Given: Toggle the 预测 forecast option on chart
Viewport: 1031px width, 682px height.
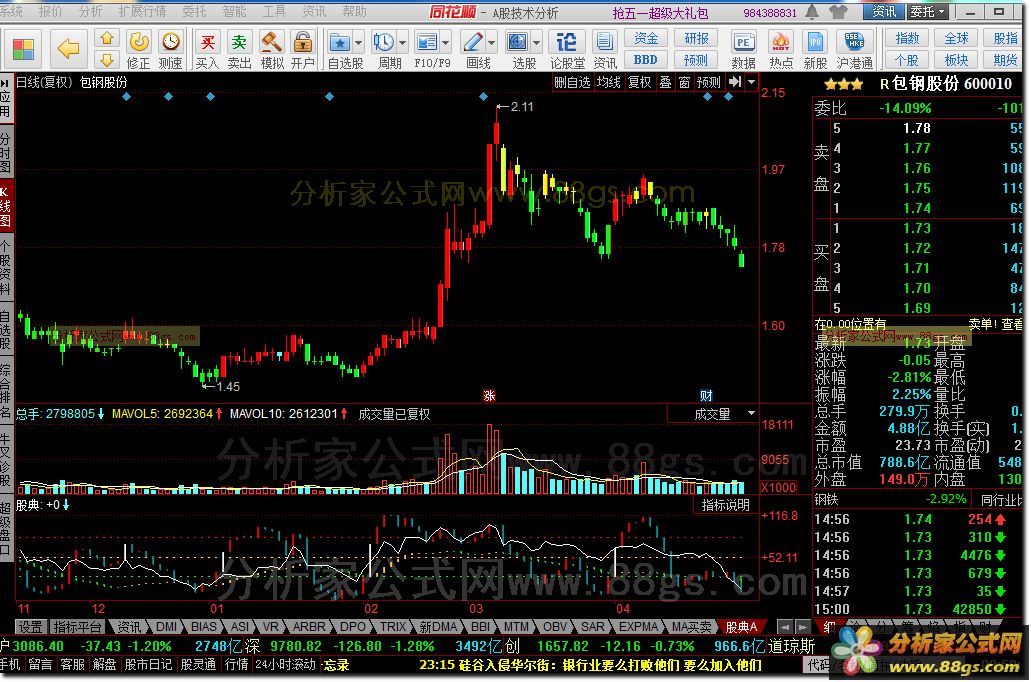Looking at the screenshot, I should click(x=709, y=82).
